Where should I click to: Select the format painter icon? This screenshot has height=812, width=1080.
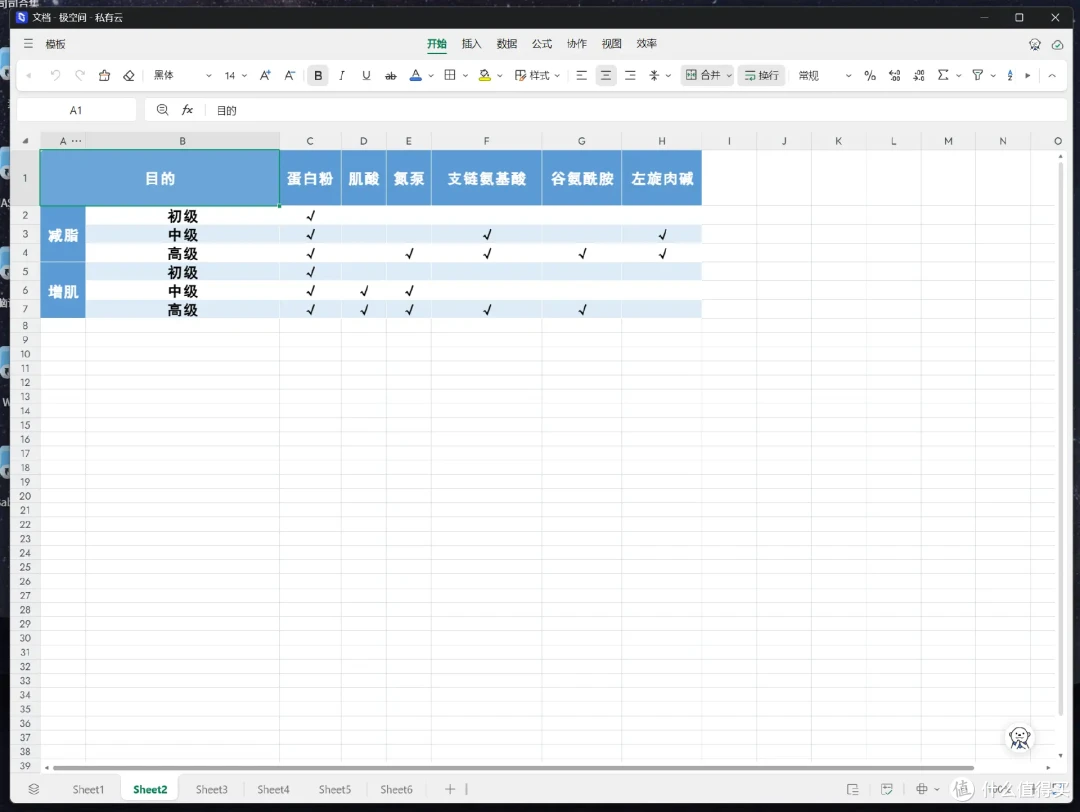[104, 75]
